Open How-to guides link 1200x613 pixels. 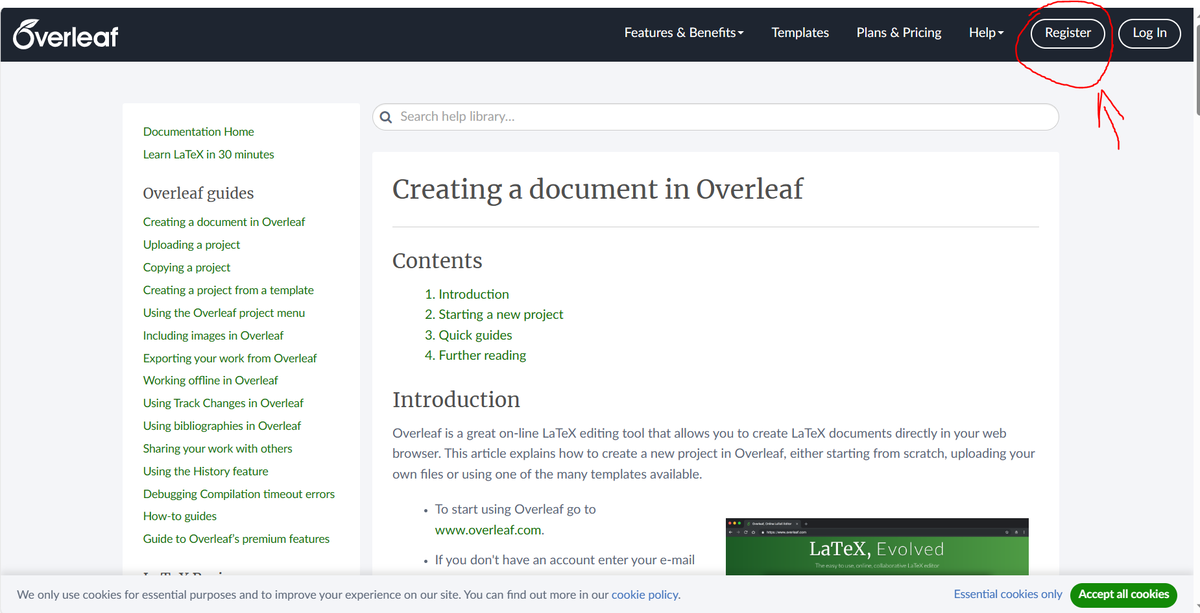(x=180, y=516)
